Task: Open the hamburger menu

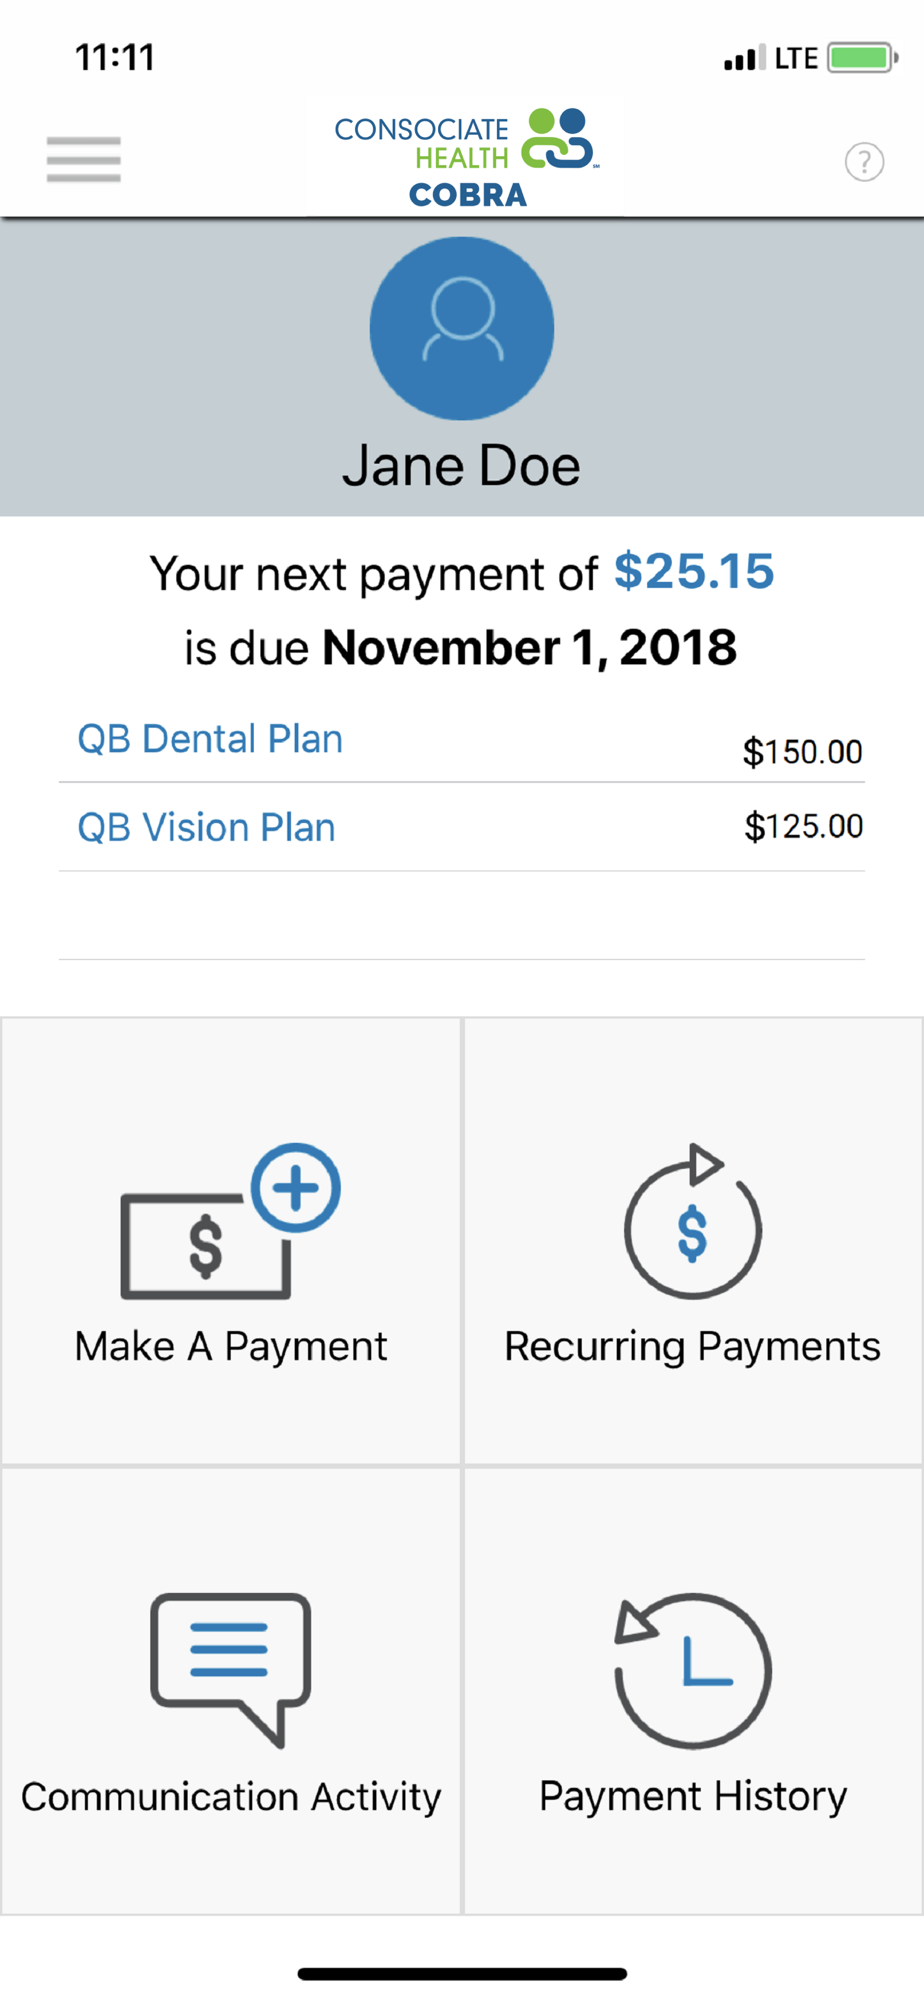Action: pos(84,160)
